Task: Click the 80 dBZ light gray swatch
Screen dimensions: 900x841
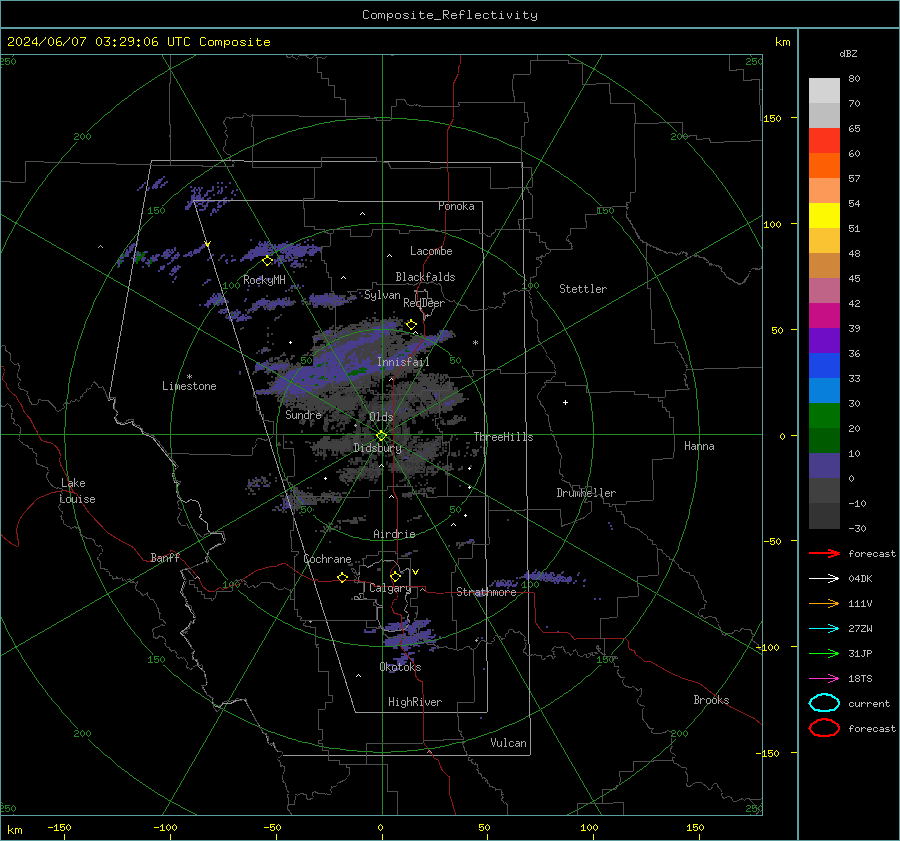Action: click(824, 90)
